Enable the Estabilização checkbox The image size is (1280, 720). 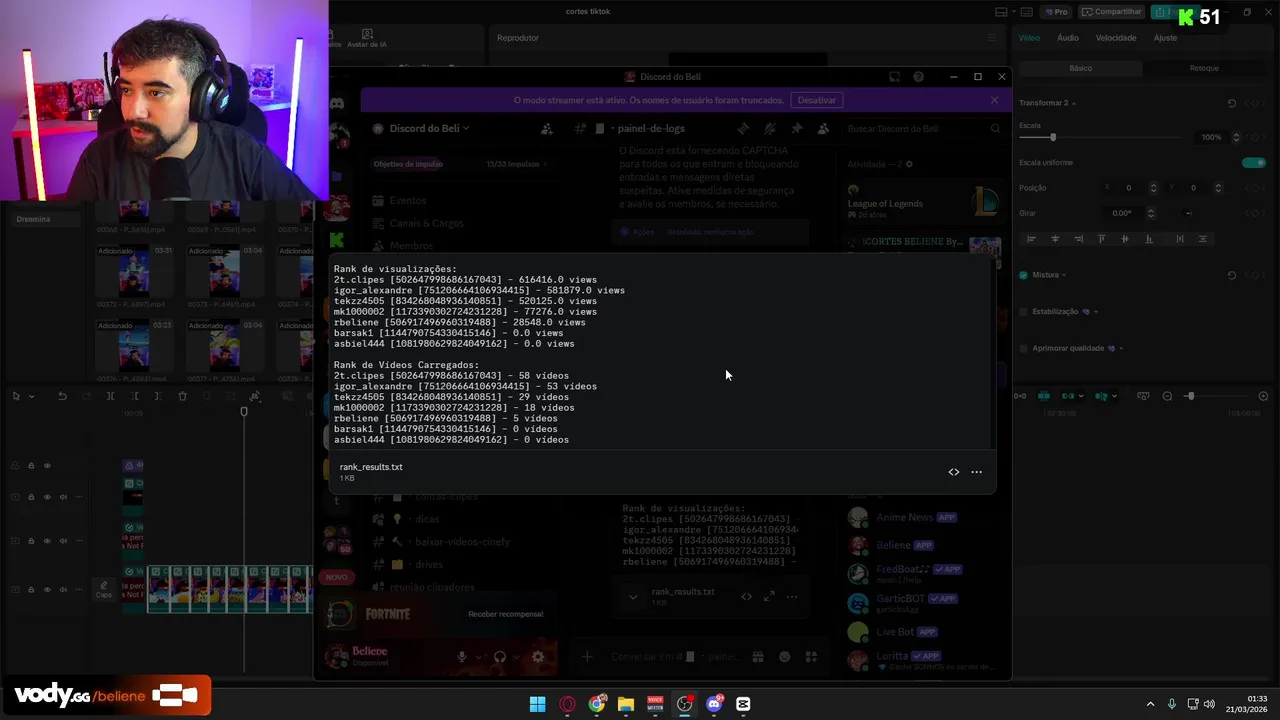point(1023,312)
